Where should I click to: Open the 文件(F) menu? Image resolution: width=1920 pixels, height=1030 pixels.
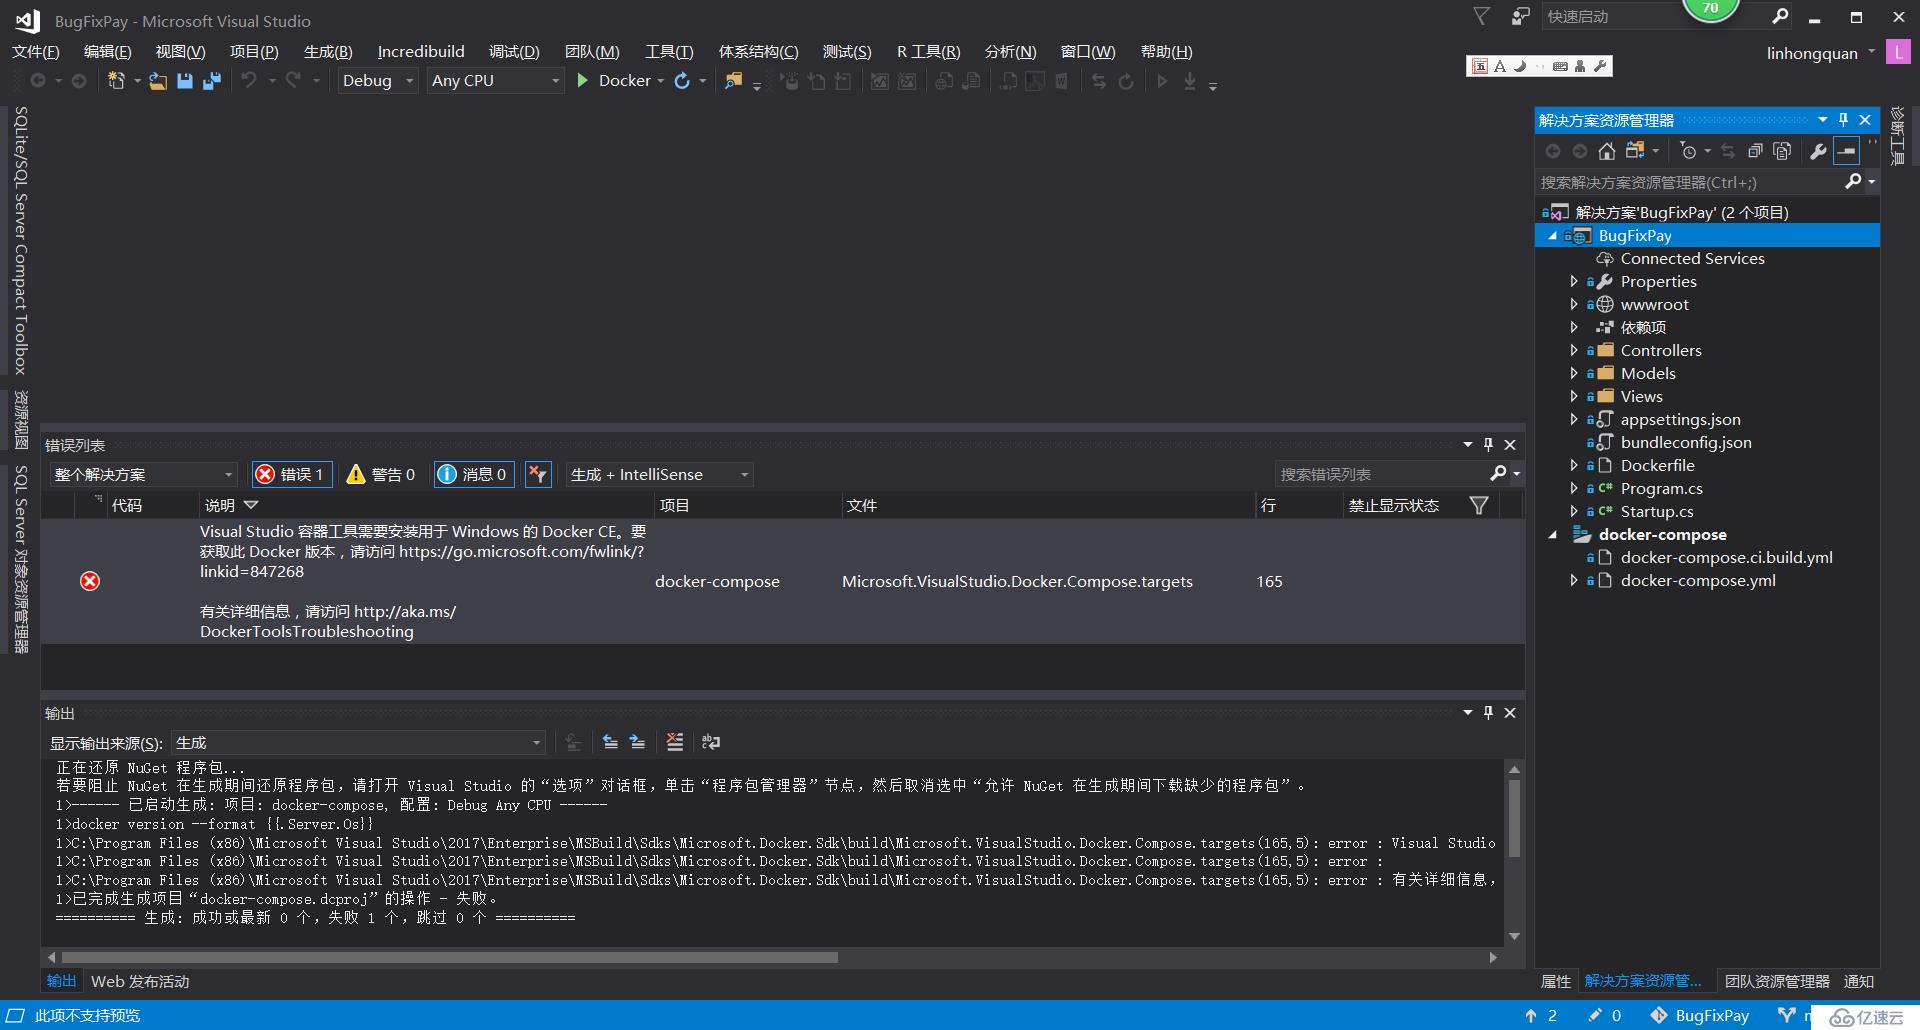click(x=36, y=51)
